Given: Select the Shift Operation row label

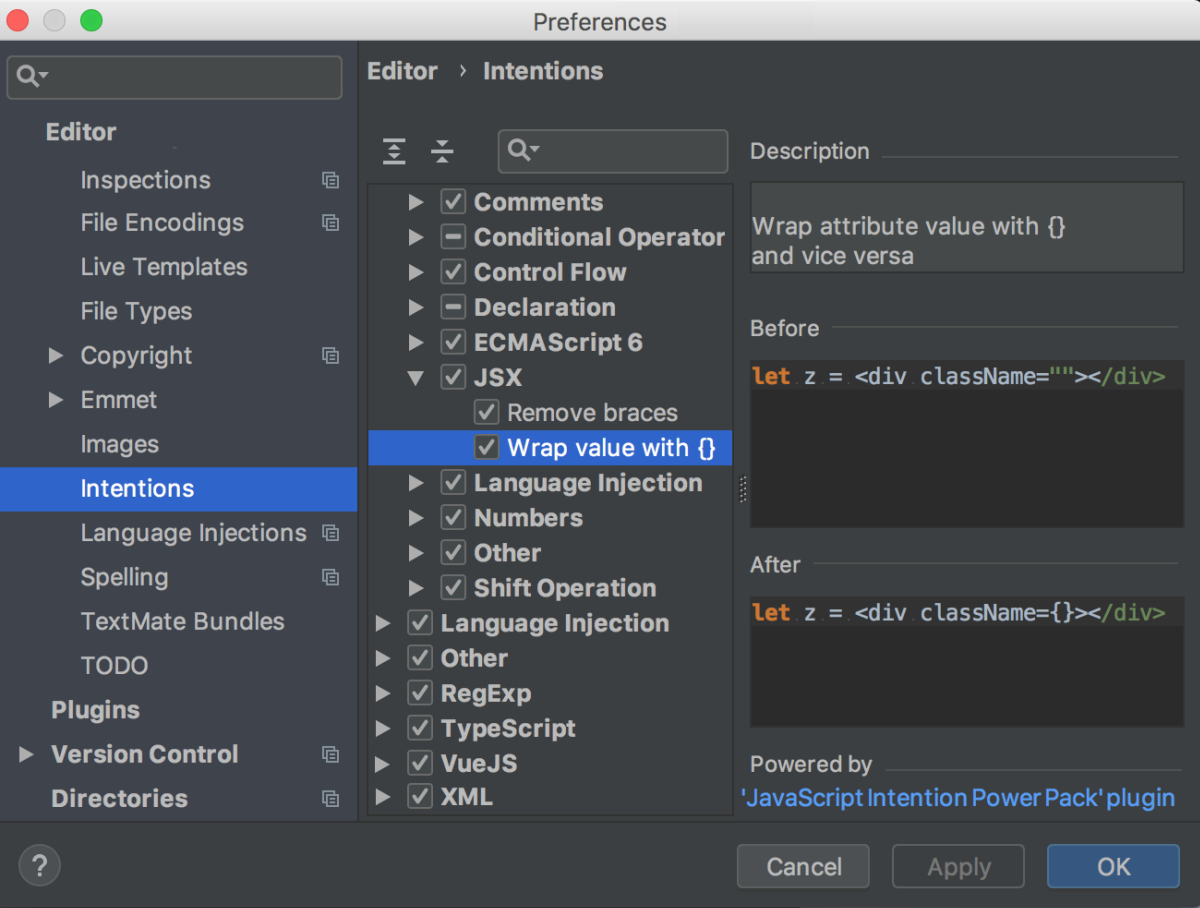Looking at the screenshot, I should (x=565, y=588).
